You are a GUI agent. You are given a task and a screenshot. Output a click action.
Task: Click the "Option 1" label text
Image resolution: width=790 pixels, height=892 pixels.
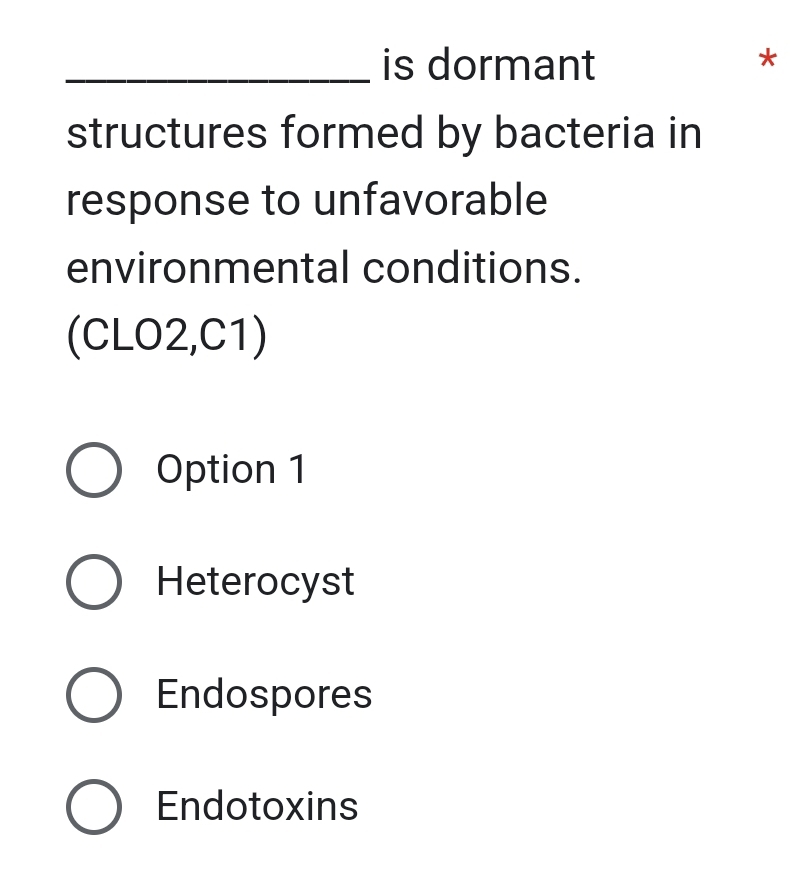232,470
